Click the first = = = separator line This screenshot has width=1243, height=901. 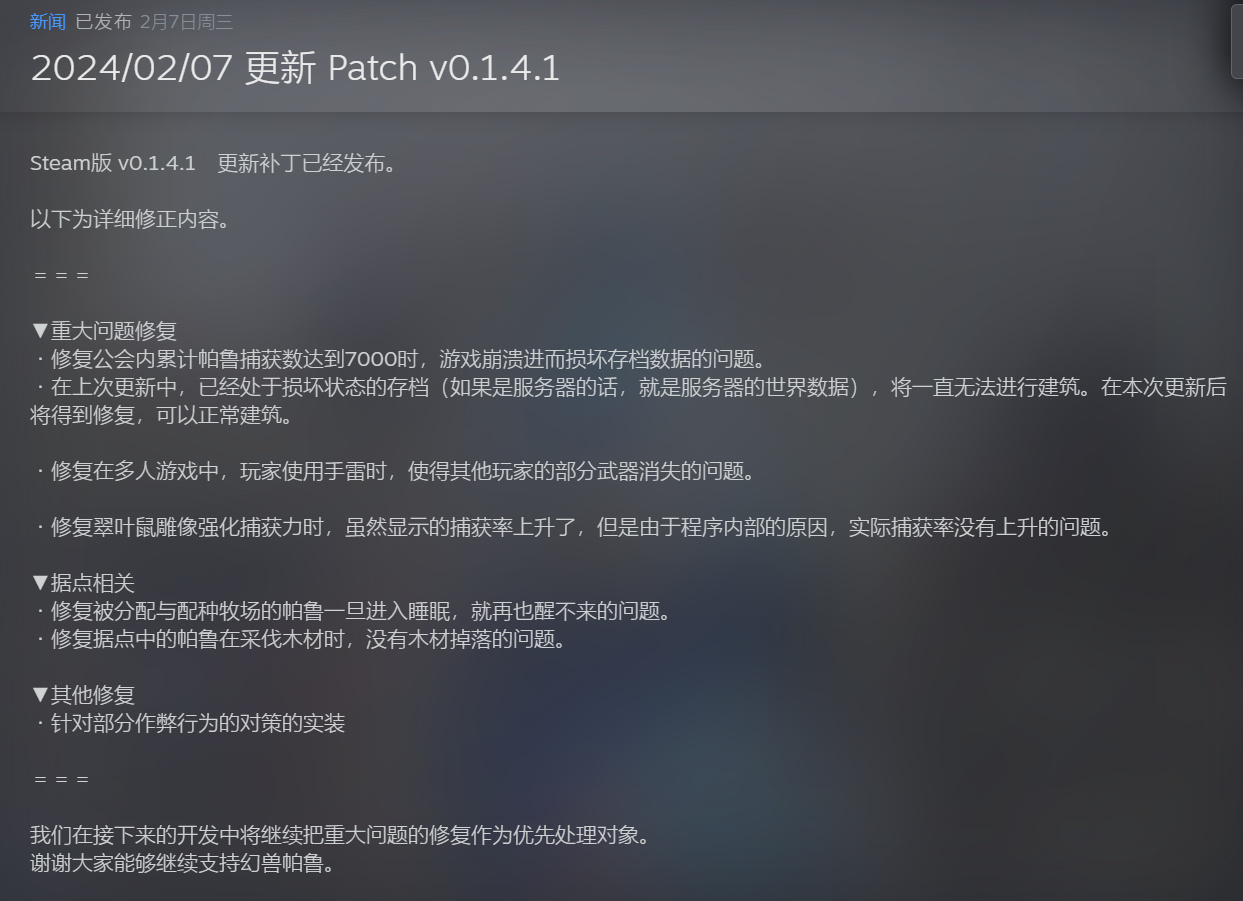coord(61,275)
